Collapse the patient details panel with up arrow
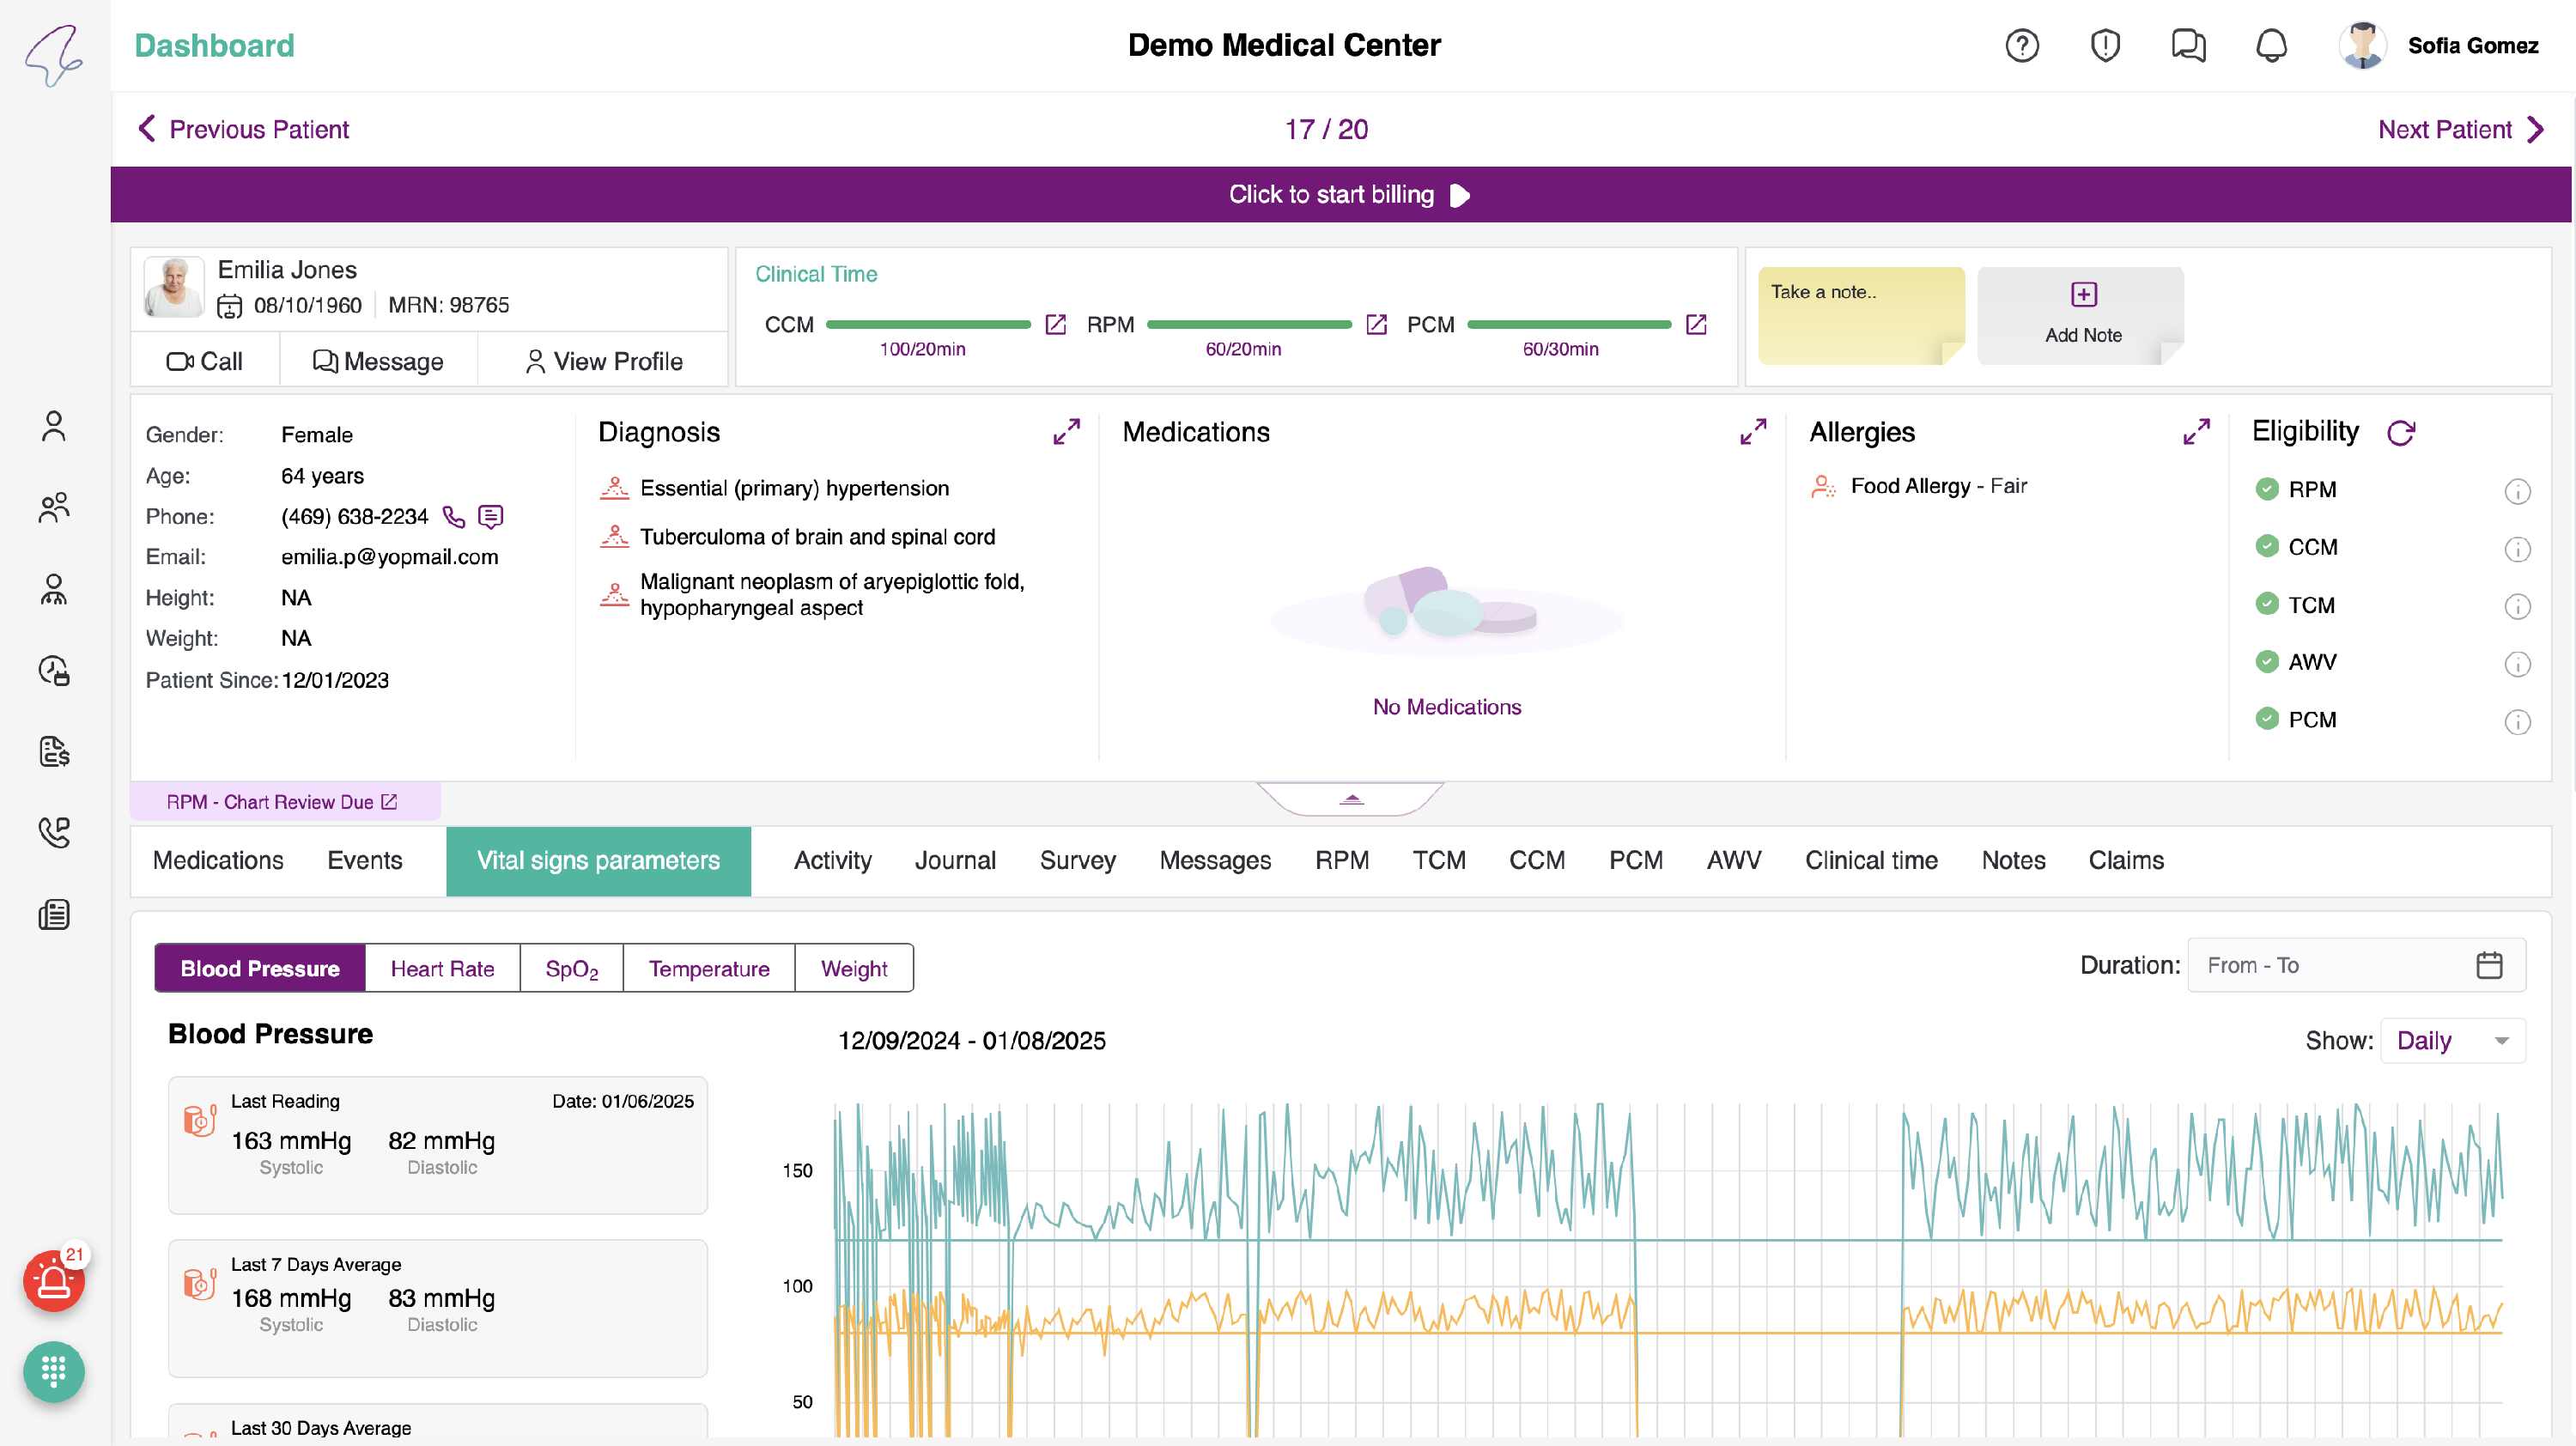The image size is (2576, 1446). (1351, 799)
